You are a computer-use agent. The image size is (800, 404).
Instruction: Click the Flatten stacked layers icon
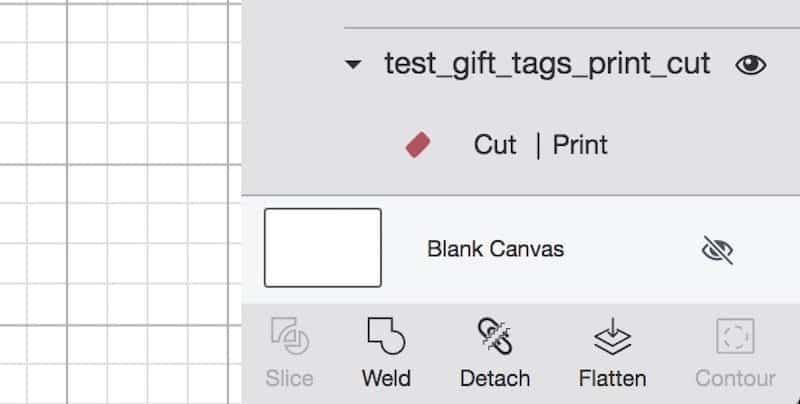click(x=612, y=336)
